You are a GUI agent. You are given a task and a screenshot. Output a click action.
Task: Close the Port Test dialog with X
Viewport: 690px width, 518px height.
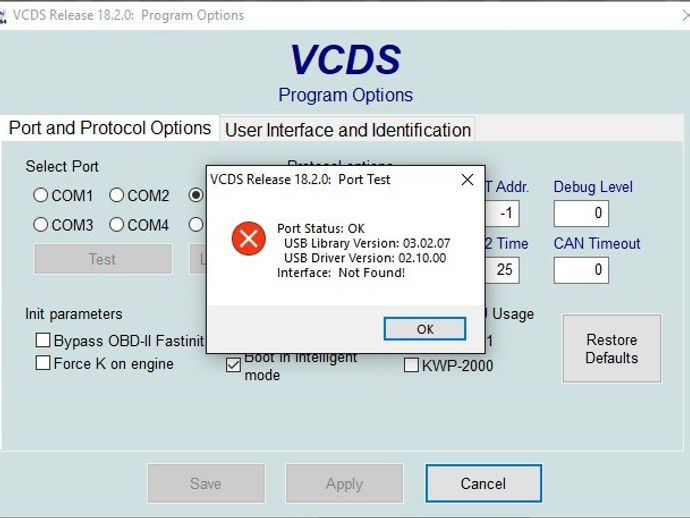pos(467,180)
